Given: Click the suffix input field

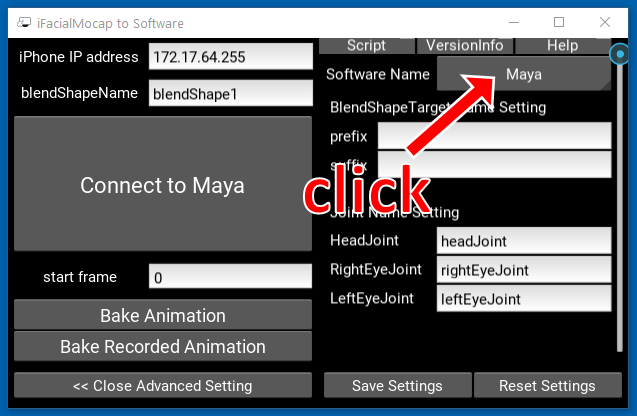Looking at the screenshot, I should (x=494, y=165).
